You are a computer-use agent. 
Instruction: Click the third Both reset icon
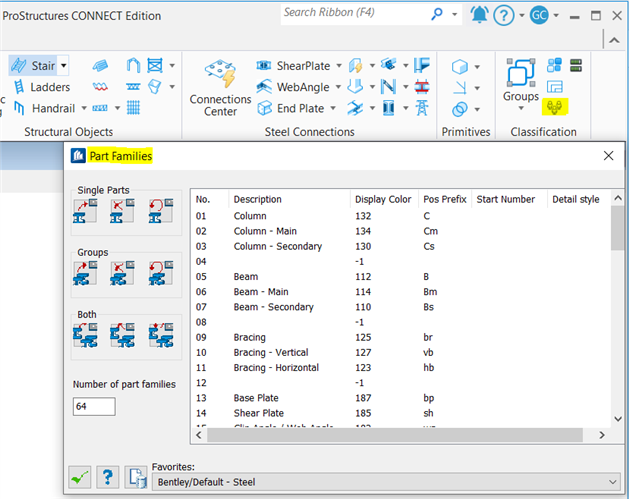[x=161, y=335]
